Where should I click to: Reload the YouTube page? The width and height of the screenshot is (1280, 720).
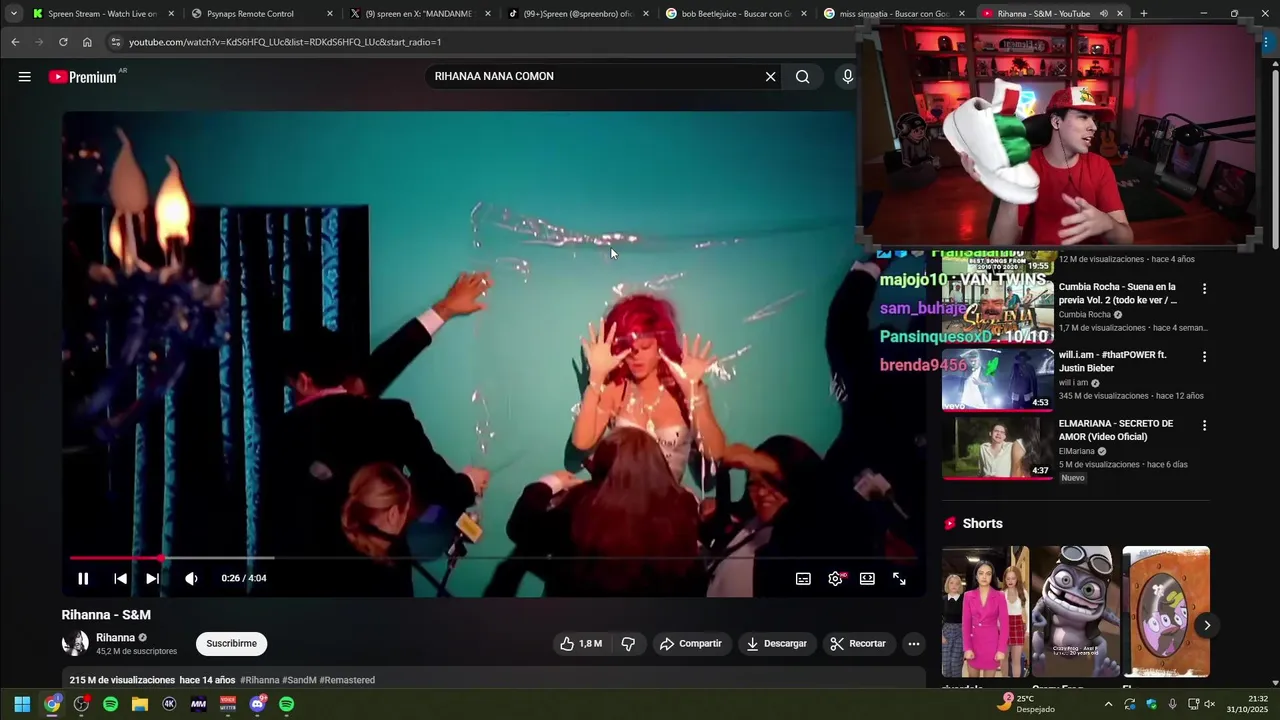pyautogui.click(x=63, y=42)
